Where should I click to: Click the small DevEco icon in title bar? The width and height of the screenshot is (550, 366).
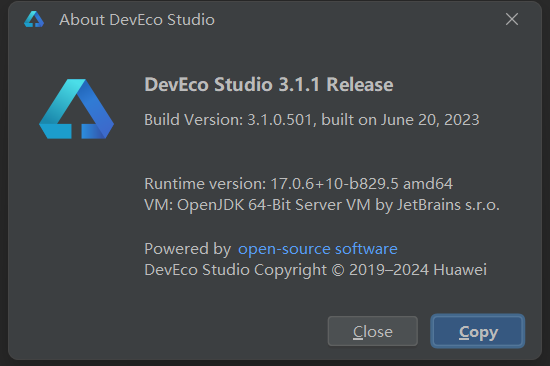point(34,19)
